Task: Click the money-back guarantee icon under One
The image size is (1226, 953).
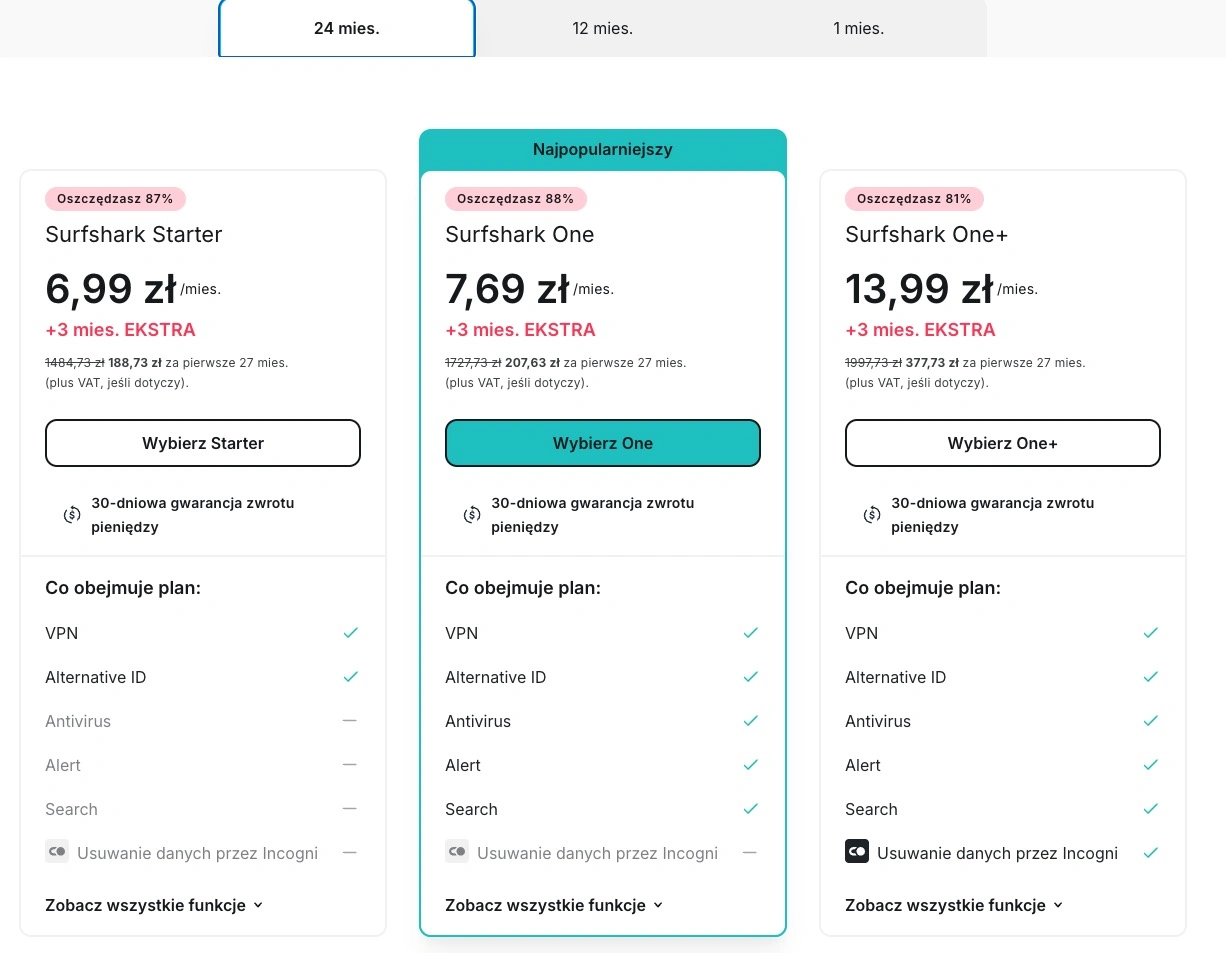Action: (472, 515)
